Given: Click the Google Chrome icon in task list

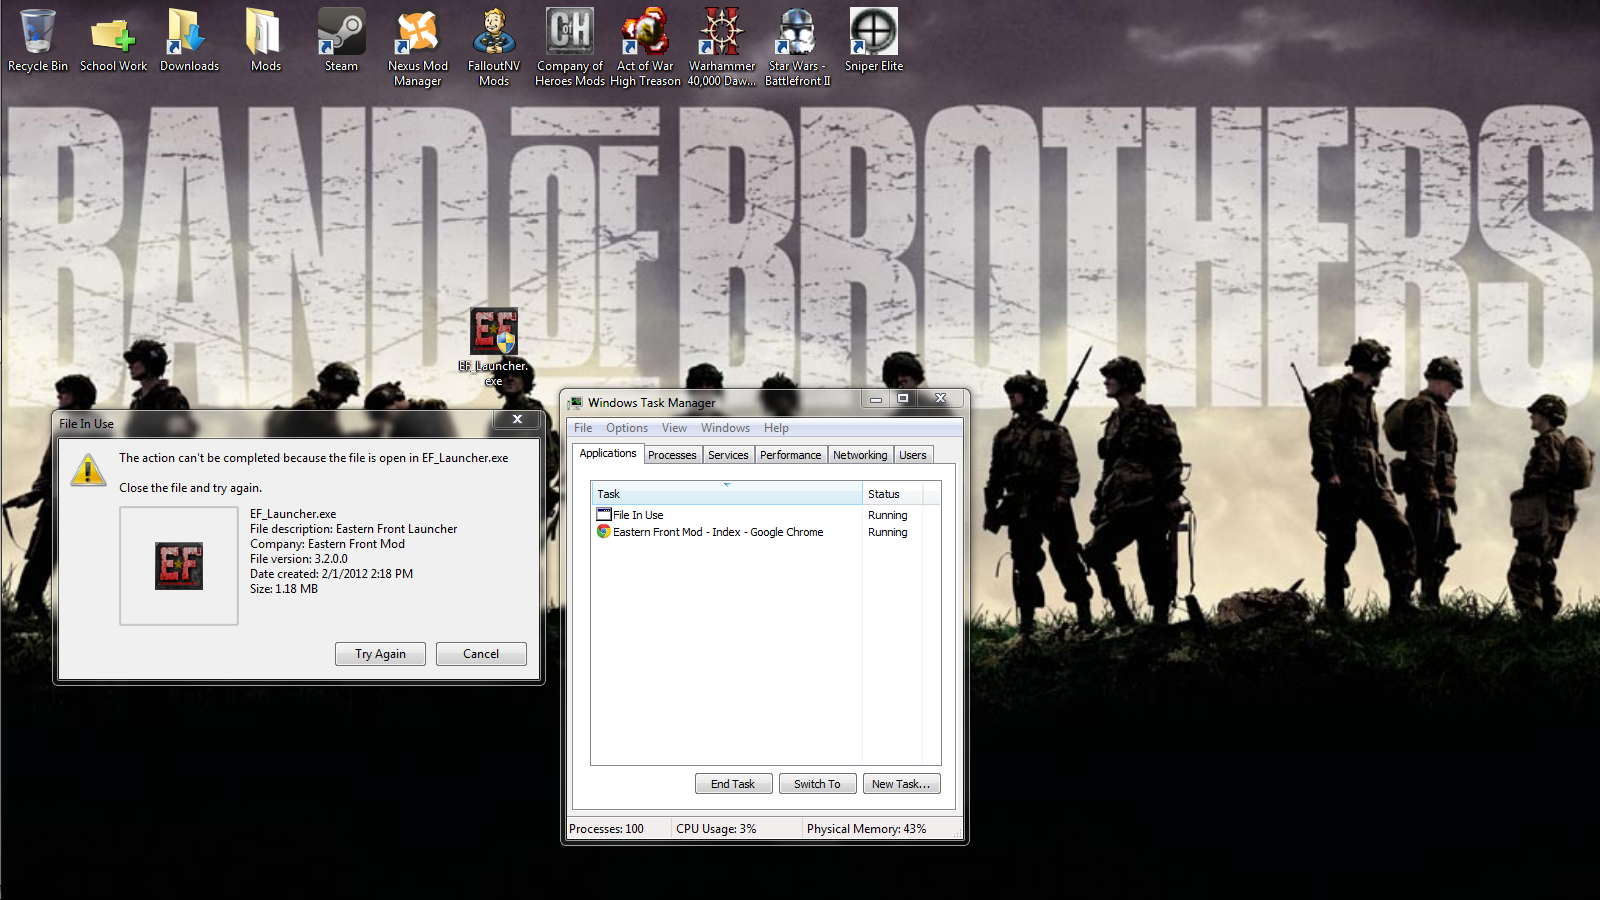Looking at the screenshot, I should click(604, 532).
